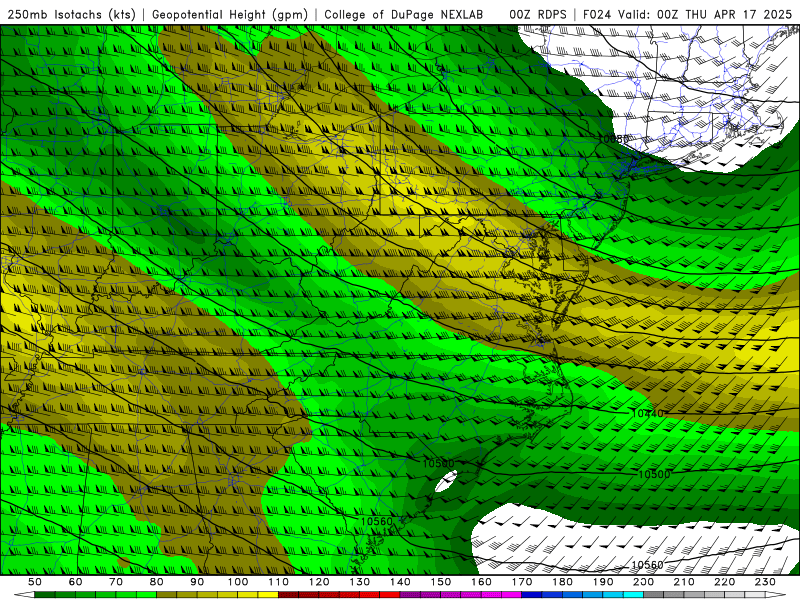
Task: Click the 80 kts color bar label
Action: pos(157,582)
